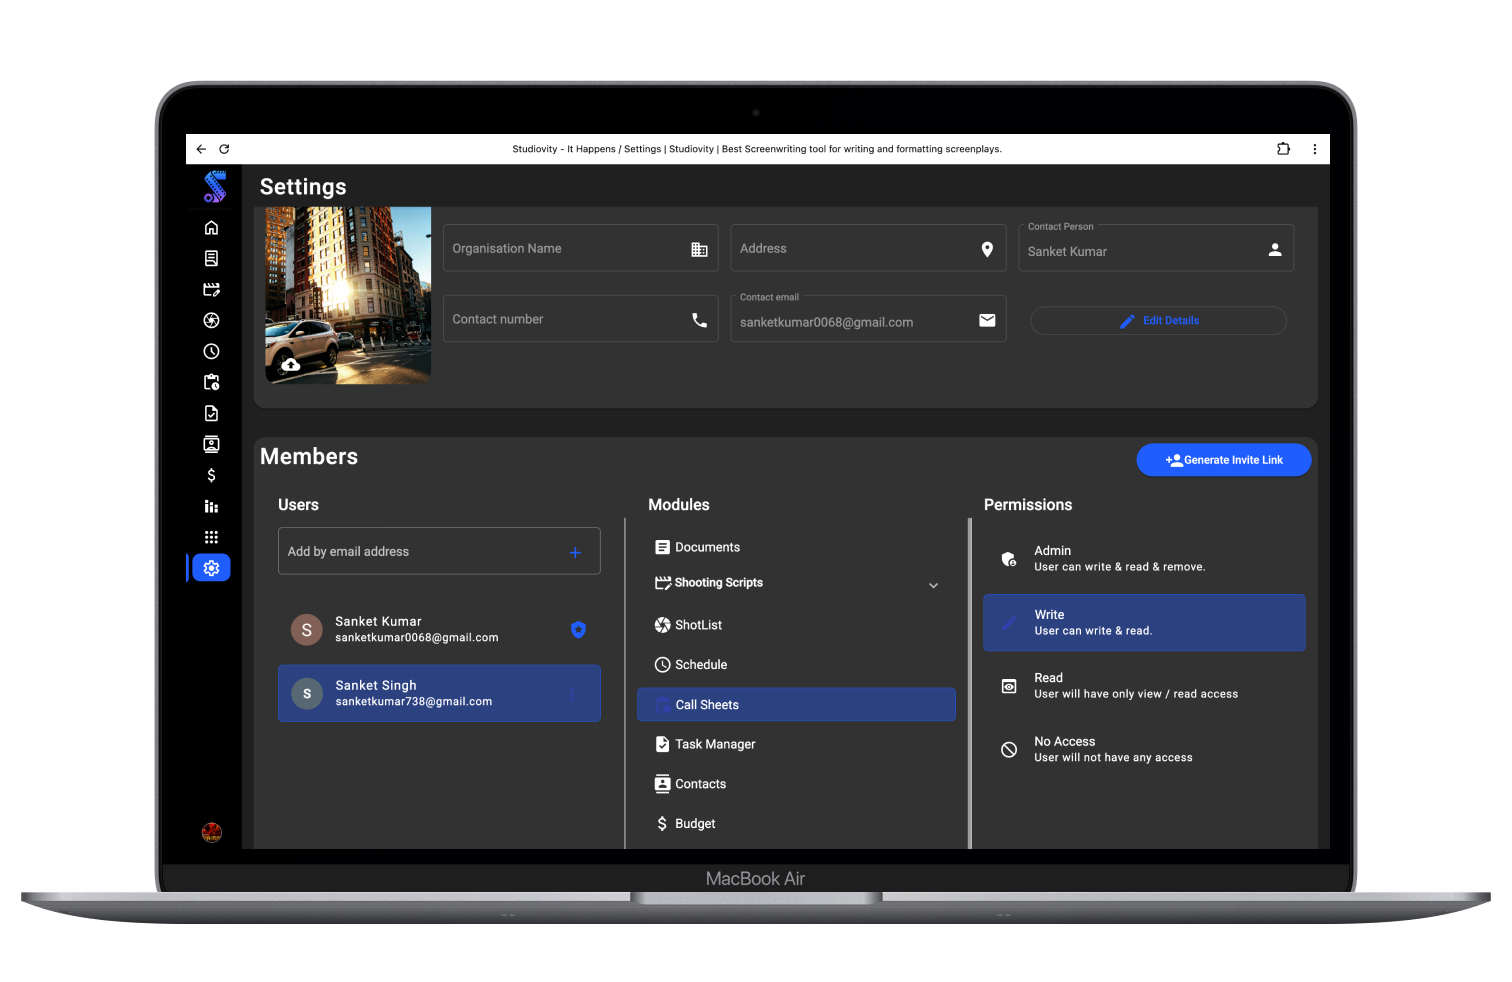Open browser three-dot menu

point(1314,149)
